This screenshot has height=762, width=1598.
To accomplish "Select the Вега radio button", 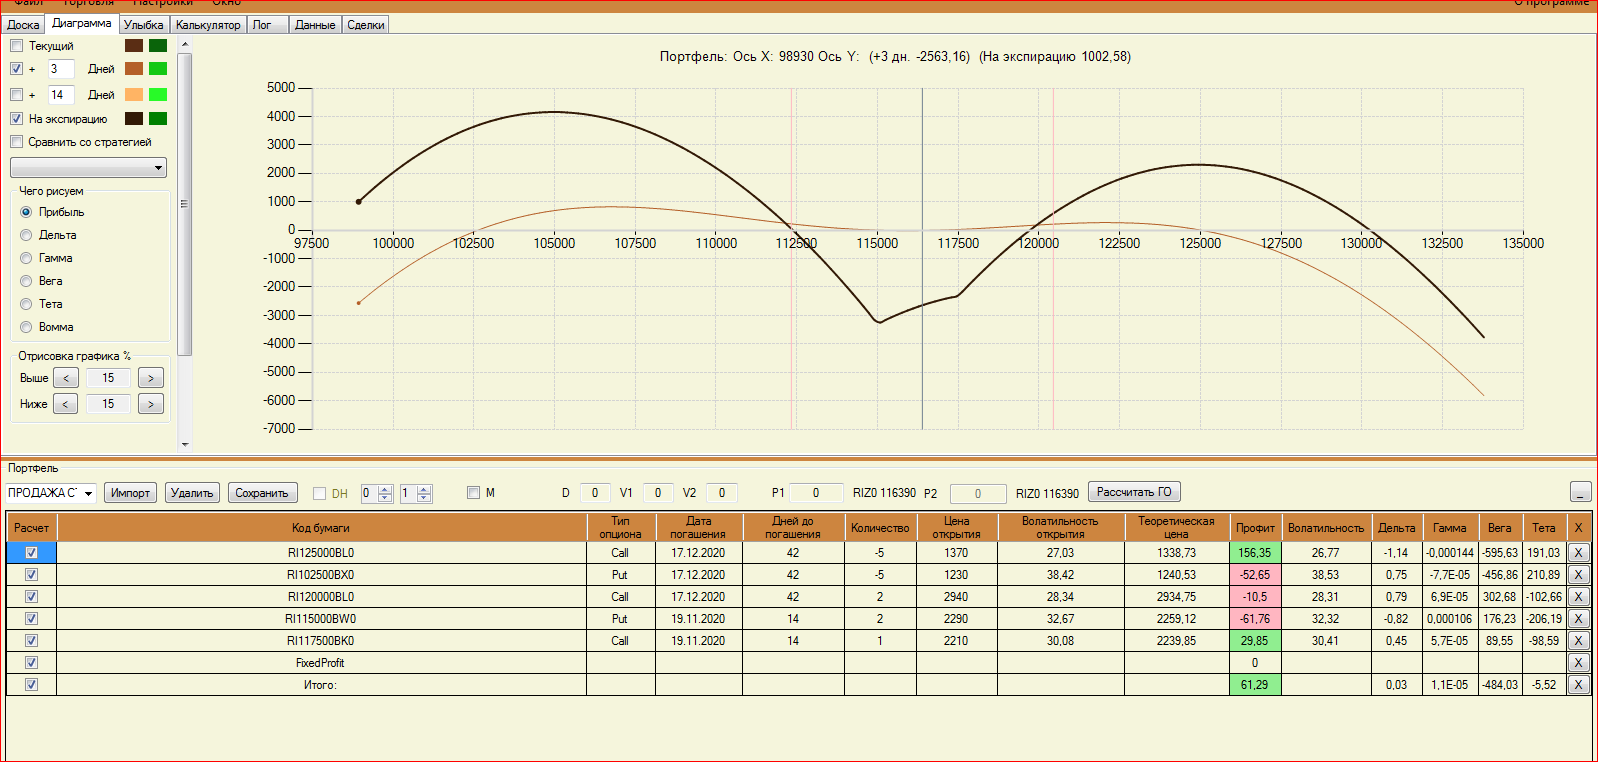I will tap(26, 281).
